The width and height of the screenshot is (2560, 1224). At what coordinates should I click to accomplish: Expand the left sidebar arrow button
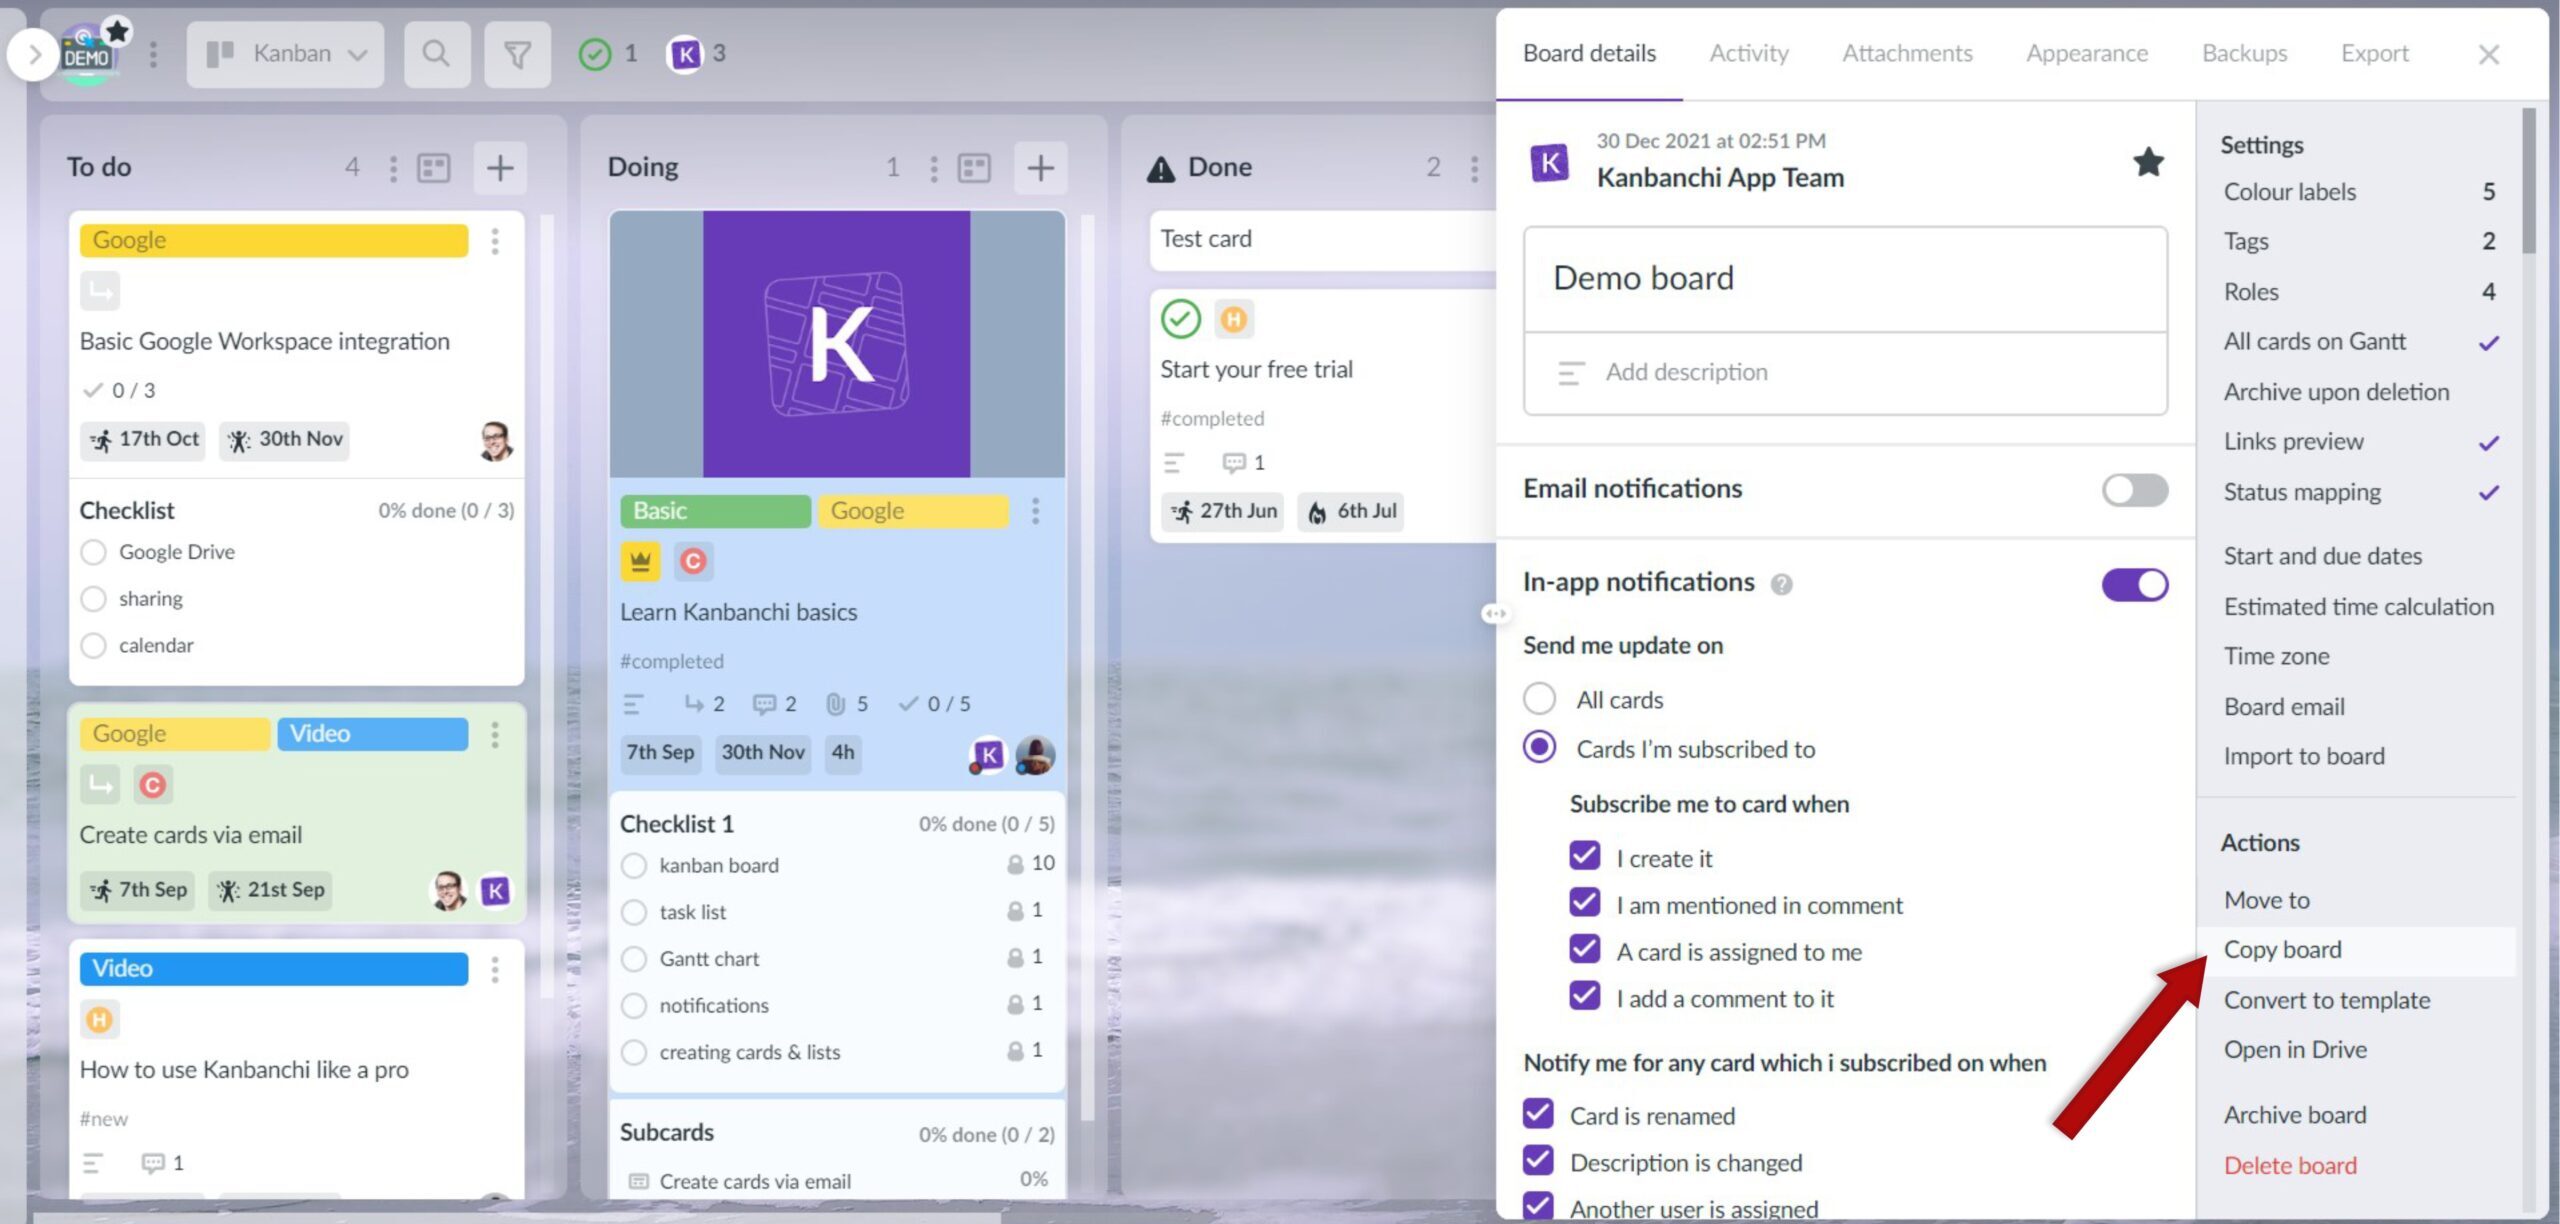(x=34, y=54)
